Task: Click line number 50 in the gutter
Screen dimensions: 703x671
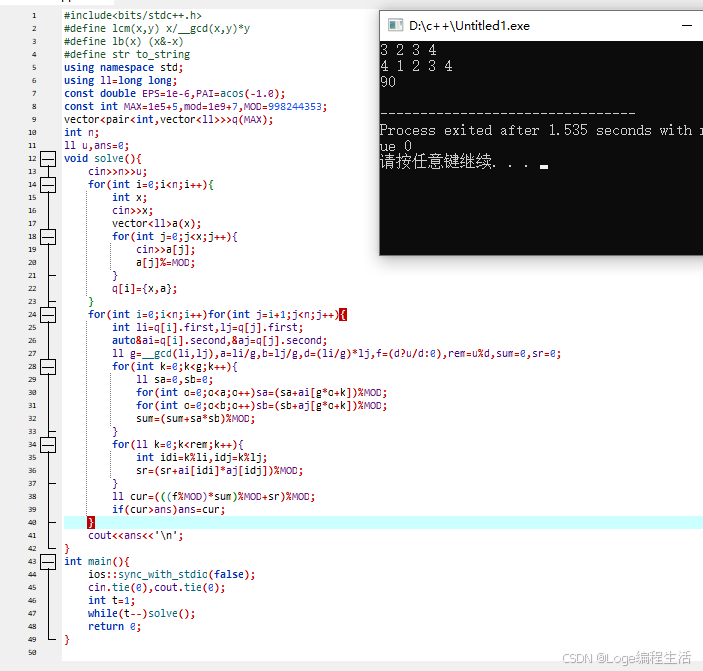Action: 32,653
